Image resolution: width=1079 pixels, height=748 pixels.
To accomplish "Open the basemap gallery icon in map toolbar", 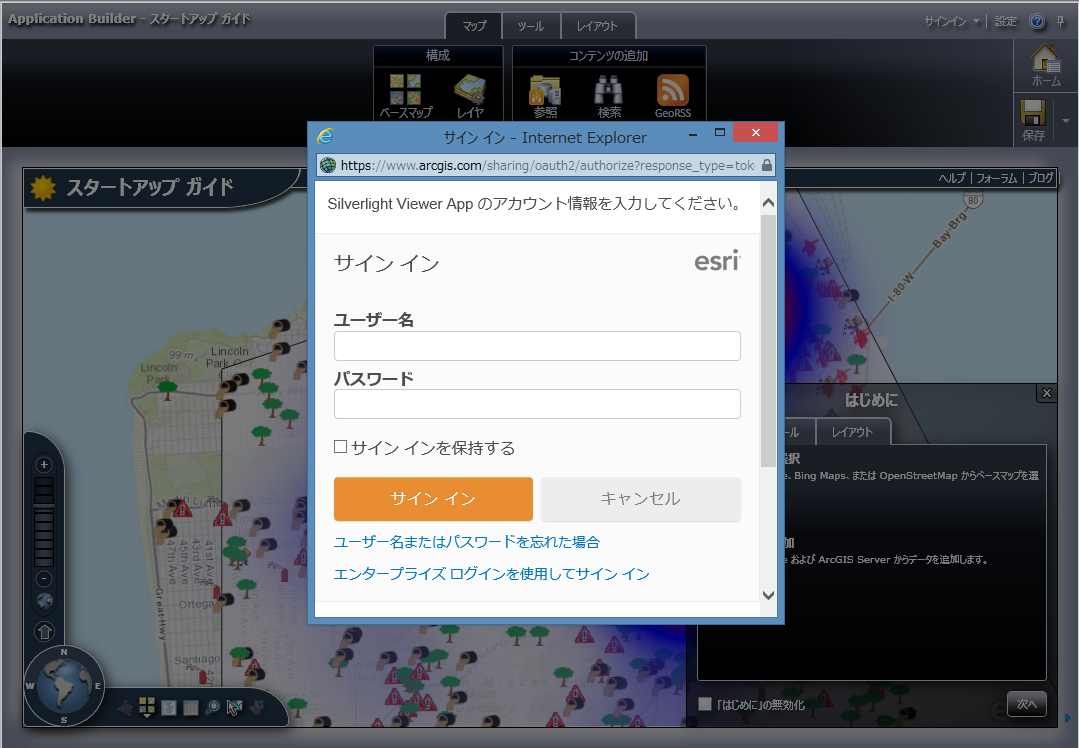I will (147, 707).
